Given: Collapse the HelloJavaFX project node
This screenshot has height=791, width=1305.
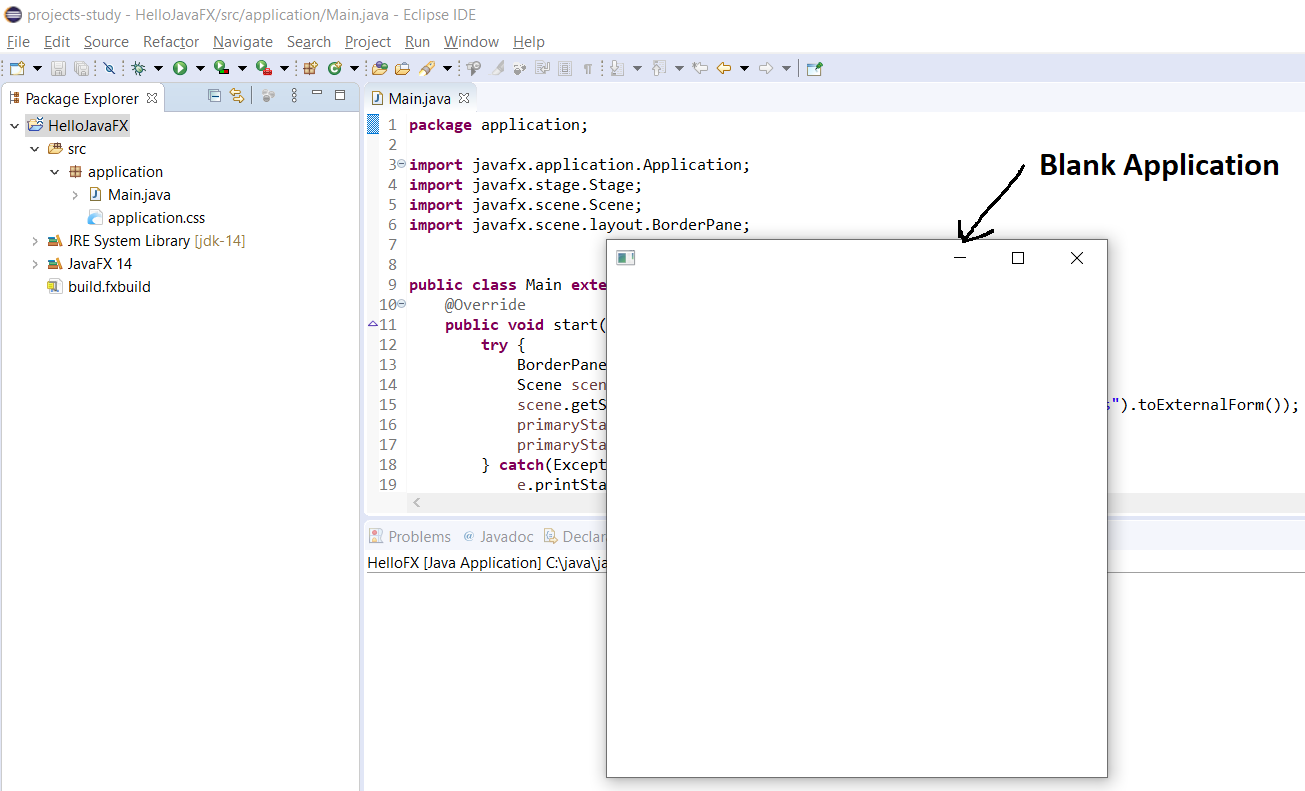Looking at the screenshot, I should 14,126.
